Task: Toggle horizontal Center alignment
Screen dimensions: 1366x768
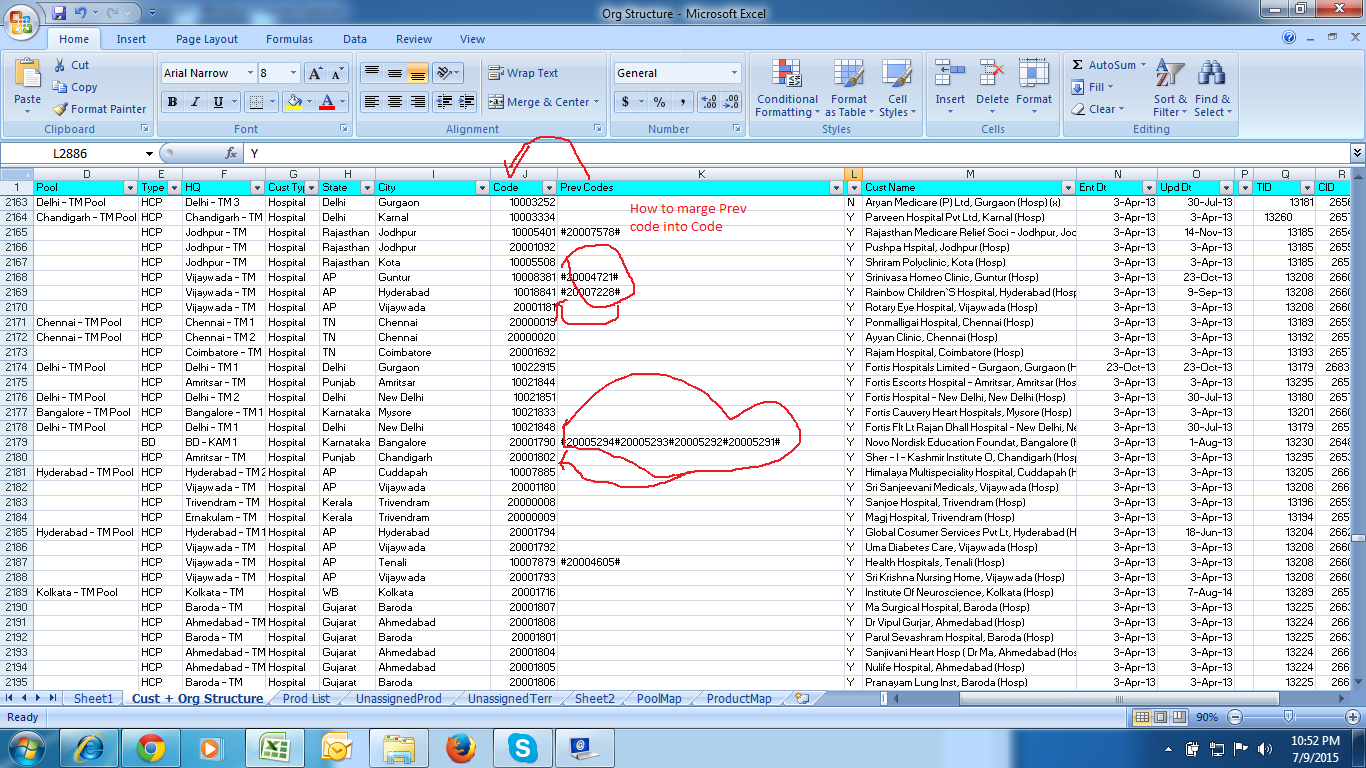Action: pyautogui.click(x=395, y=102)
